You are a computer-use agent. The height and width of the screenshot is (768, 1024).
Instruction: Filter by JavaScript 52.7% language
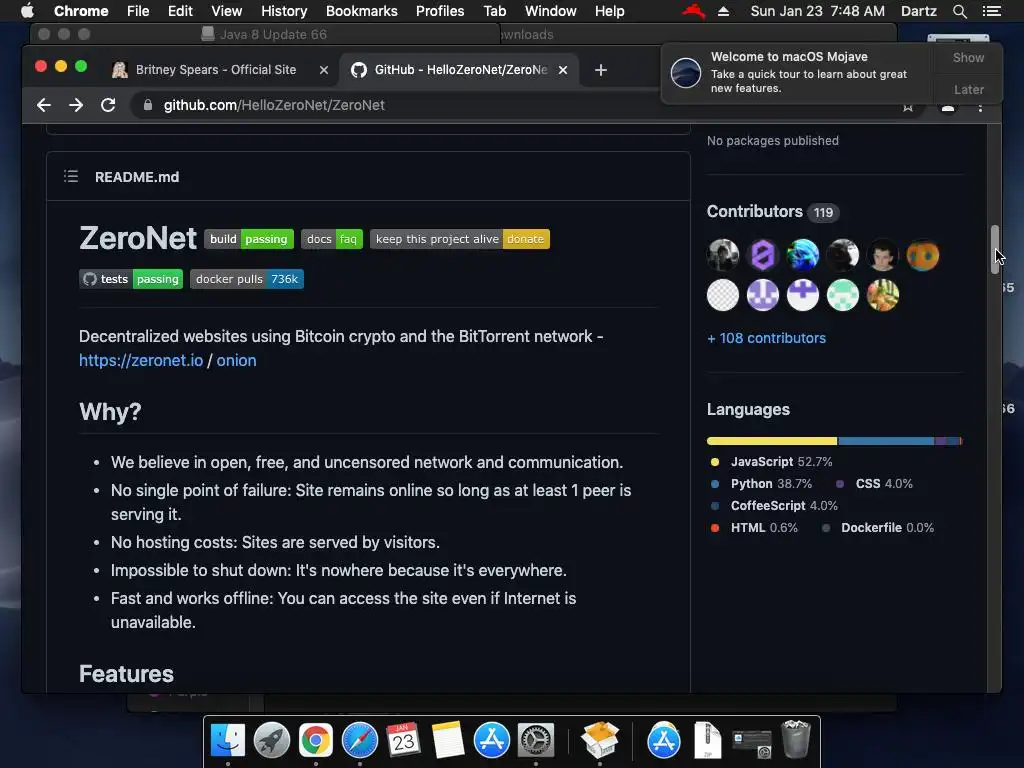771,462
